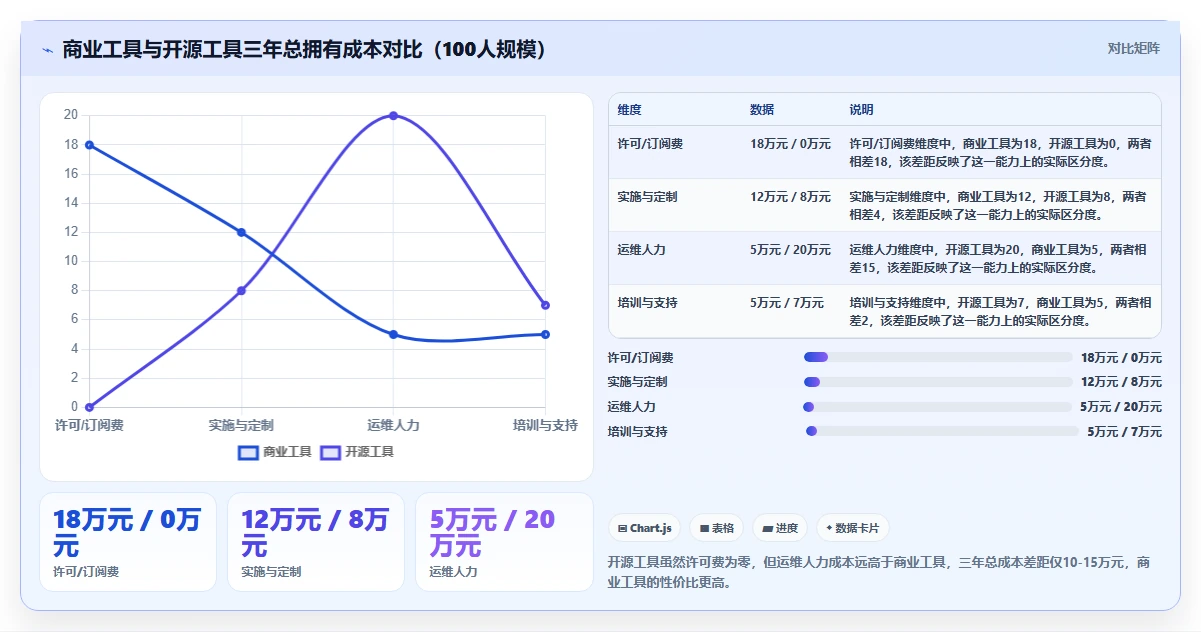
Task: Click the 培训与支持 progress bar
Action: (x=942, y=431)
